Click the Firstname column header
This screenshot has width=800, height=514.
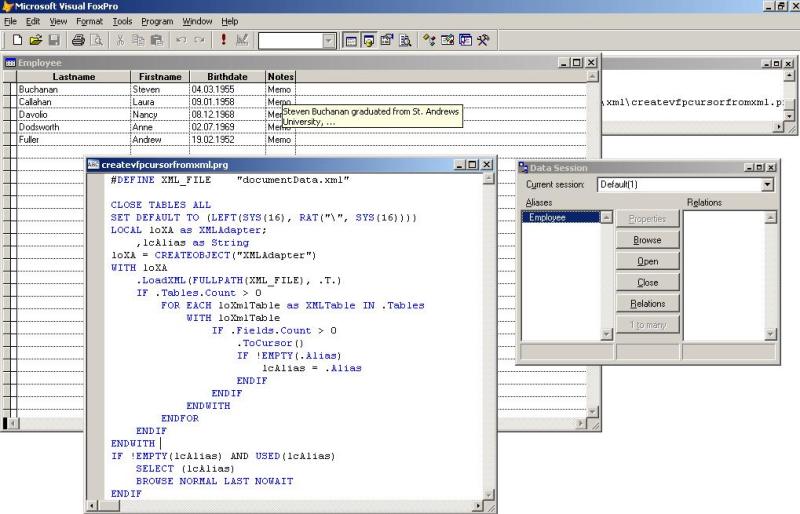pos(160,77)
